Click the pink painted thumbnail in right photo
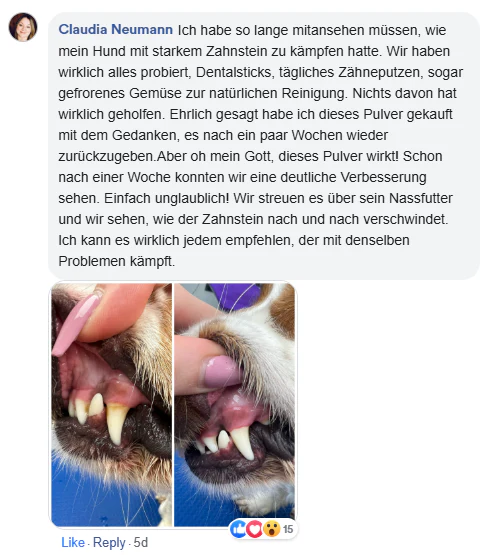 coord(220,371)
